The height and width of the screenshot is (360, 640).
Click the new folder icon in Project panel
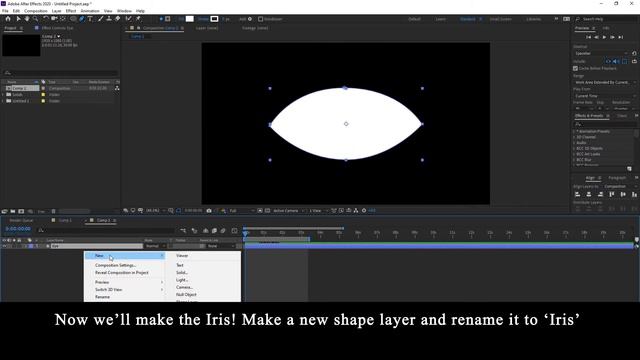point(13,211)
